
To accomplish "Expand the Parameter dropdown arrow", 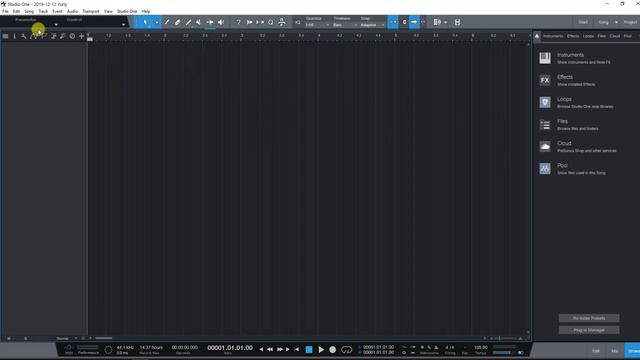I will pos(56,25).
